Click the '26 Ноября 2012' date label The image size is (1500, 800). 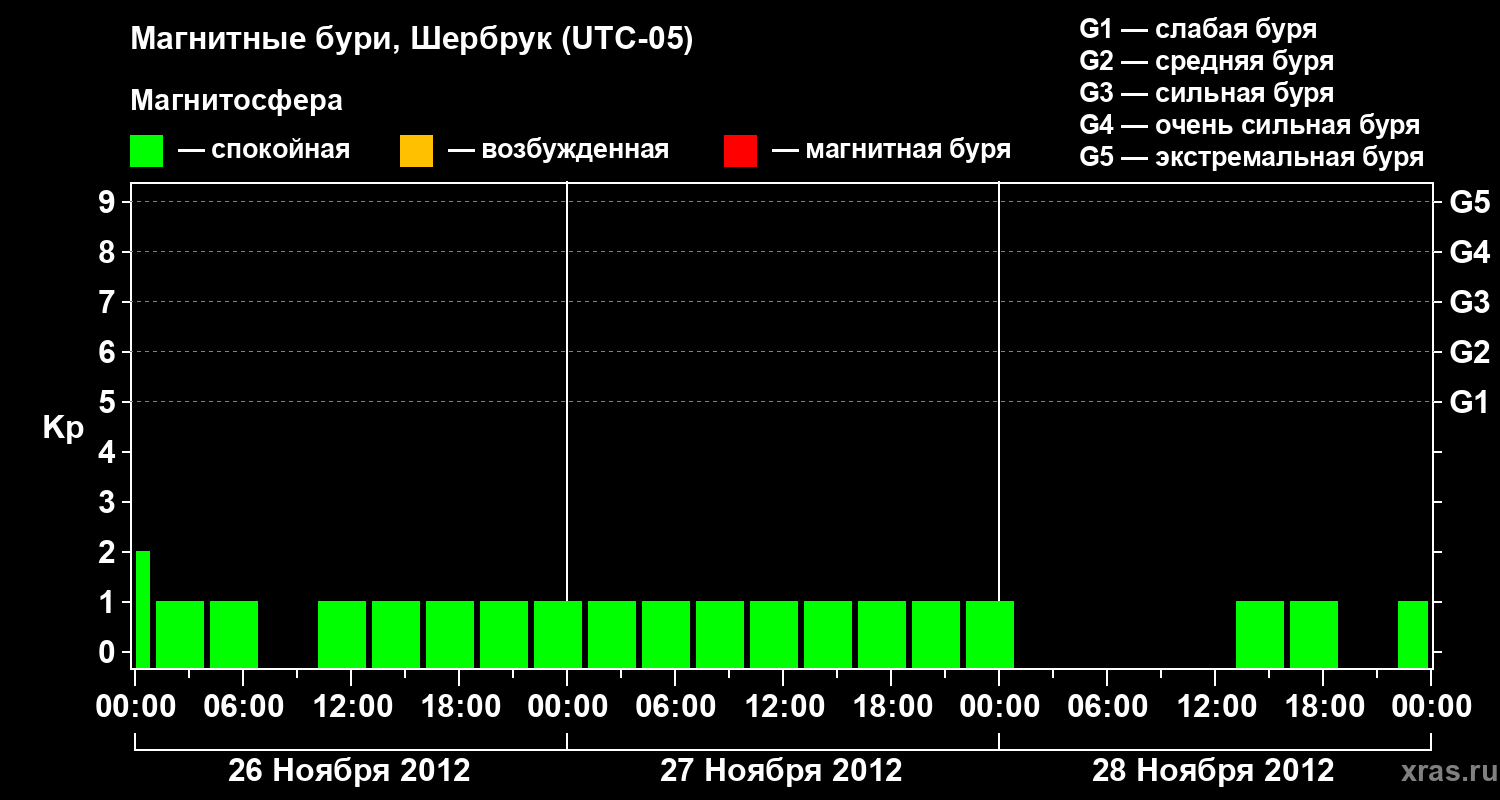pyautogui.click(x=349, y=771)
